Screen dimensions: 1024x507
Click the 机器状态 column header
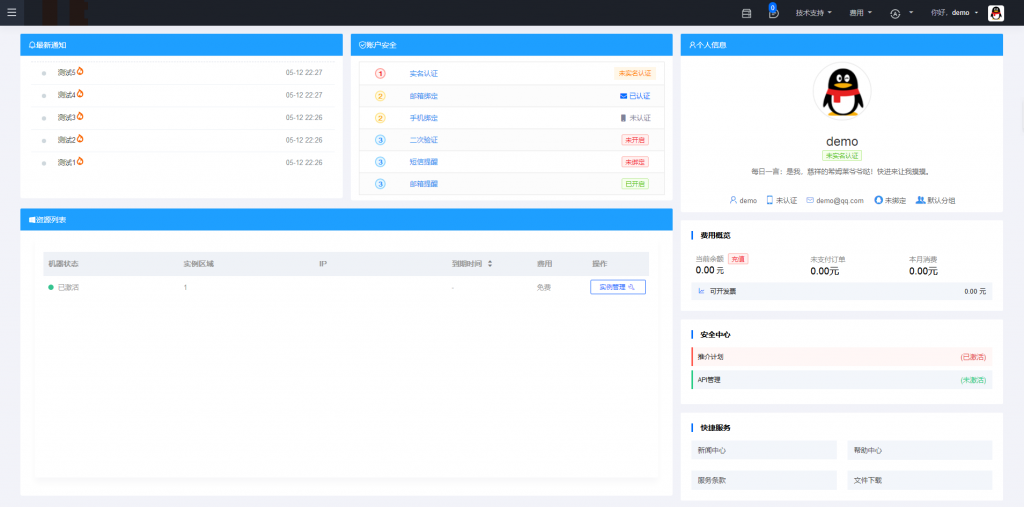click(63, 264)
